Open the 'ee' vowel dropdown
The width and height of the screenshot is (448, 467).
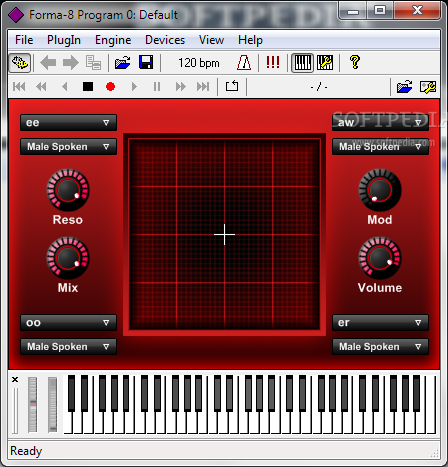(x=68, y=122)
